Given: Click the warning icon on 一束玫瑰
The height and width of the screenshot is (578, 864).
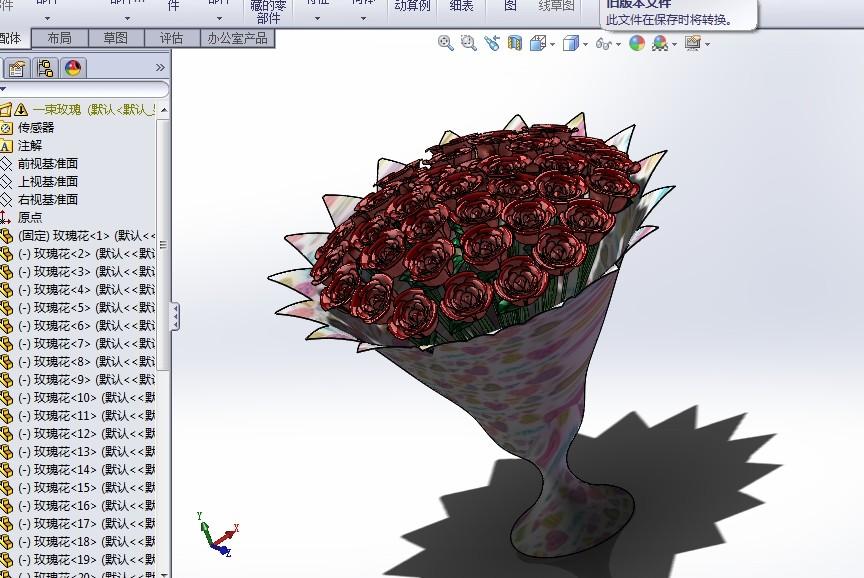Looking at the screenshot, I should coord(21,109).
